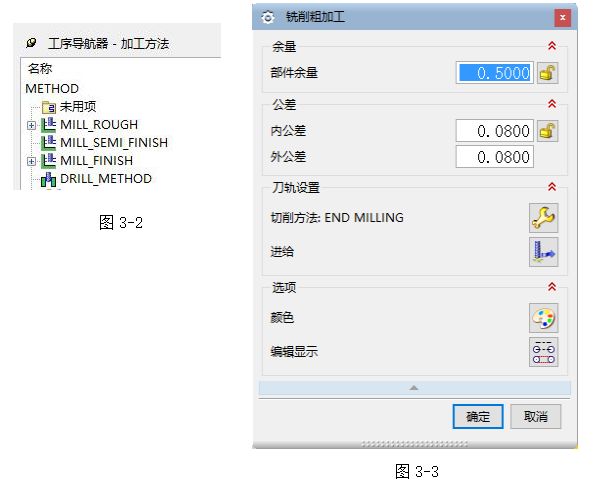
Task: Select DRILL_METHOD in the tree
Action: [x=106, y=179]
